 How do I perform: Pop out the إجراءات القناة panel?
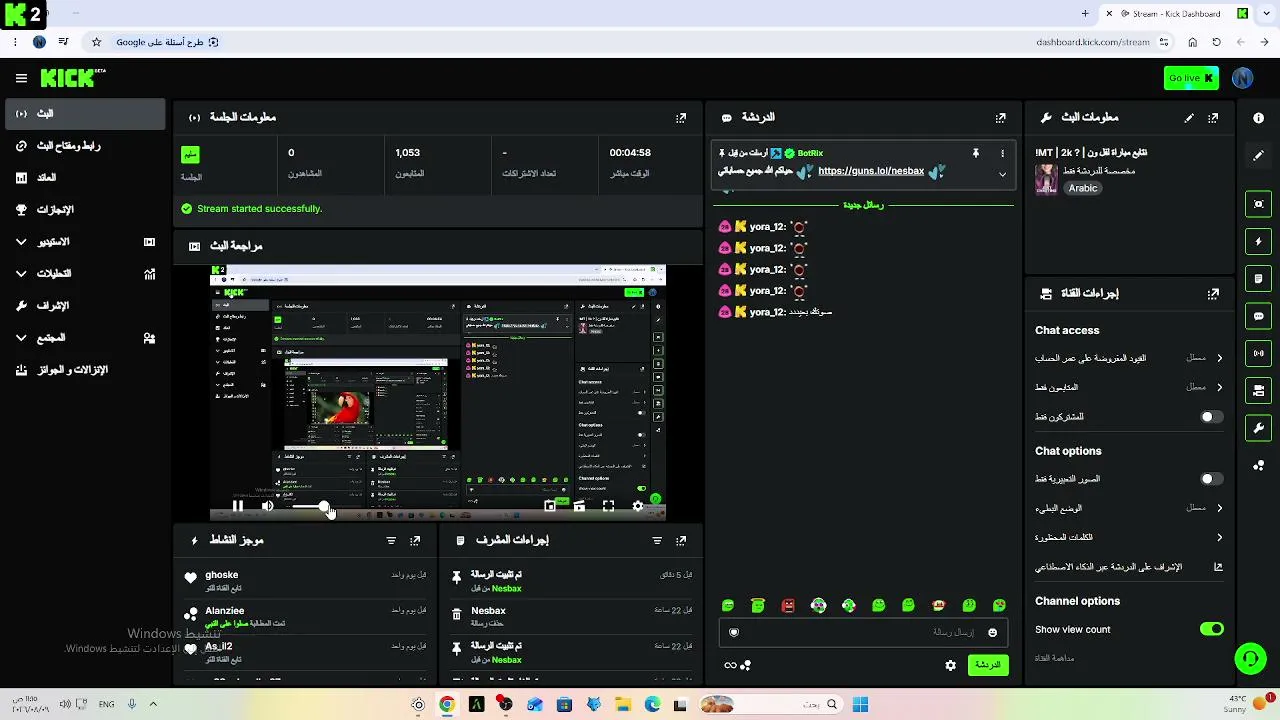(1213, 293)
